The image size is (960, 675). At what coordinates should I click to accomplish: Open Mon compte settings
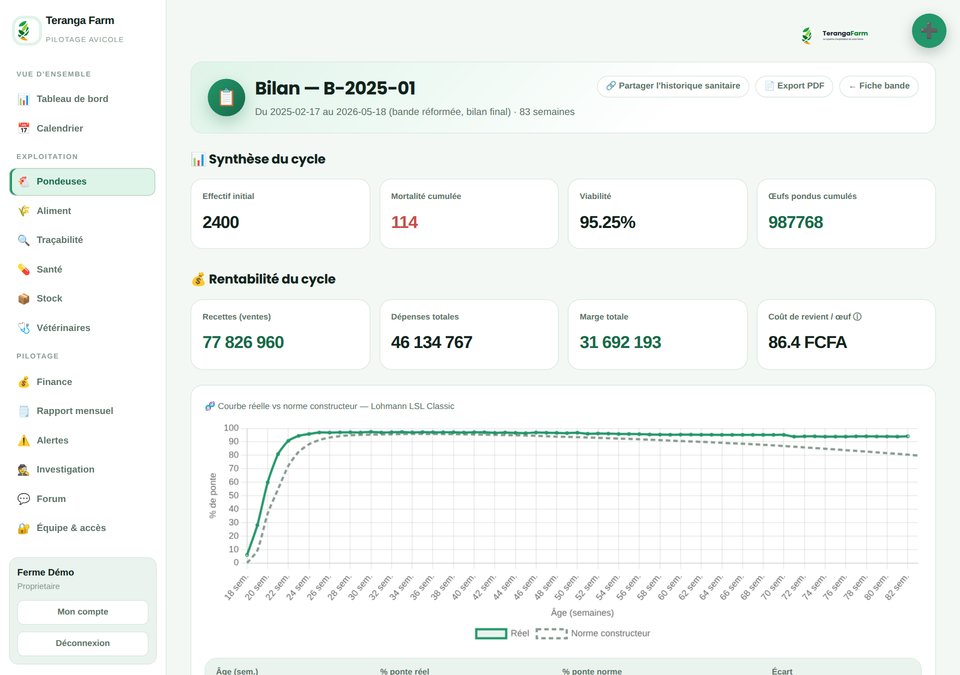pos(83,612)
